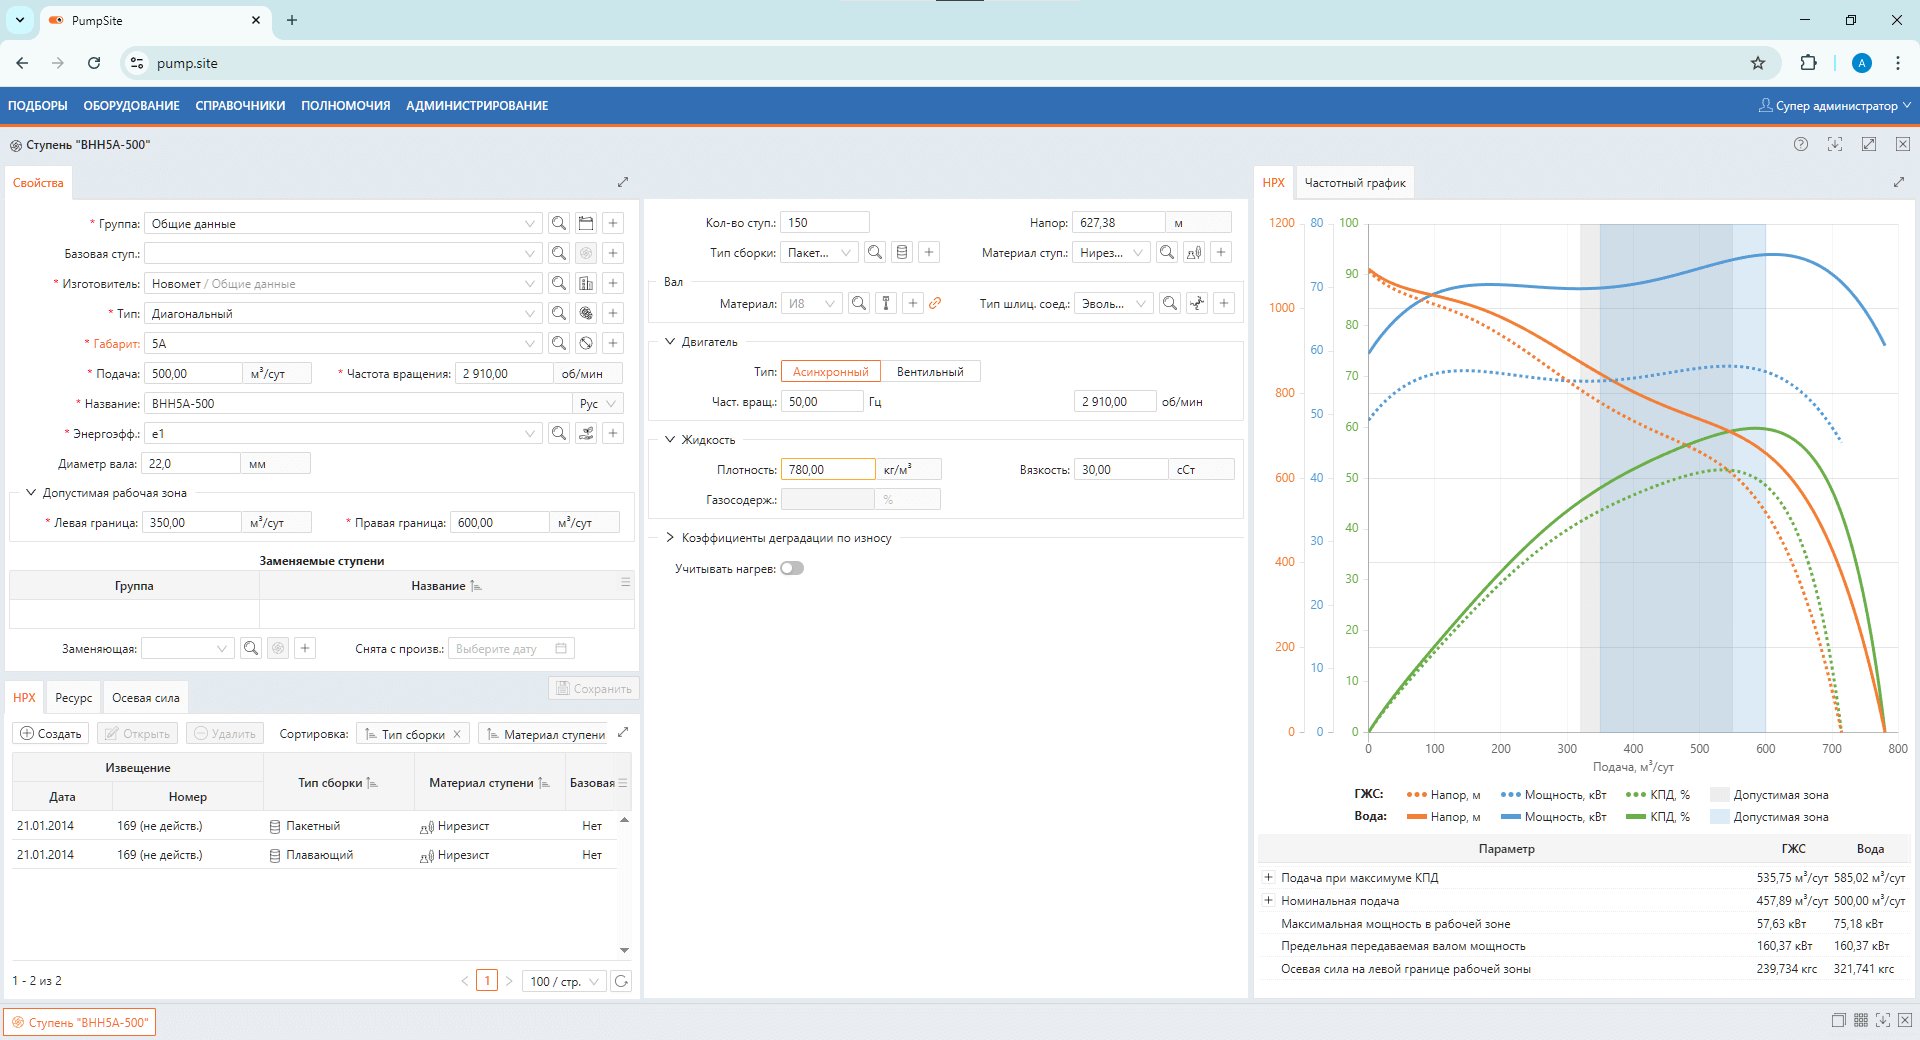Screen dimensions: 1920x1040
Task: Click link icon next to shaft Материал
Action: [x=935, y=304]
